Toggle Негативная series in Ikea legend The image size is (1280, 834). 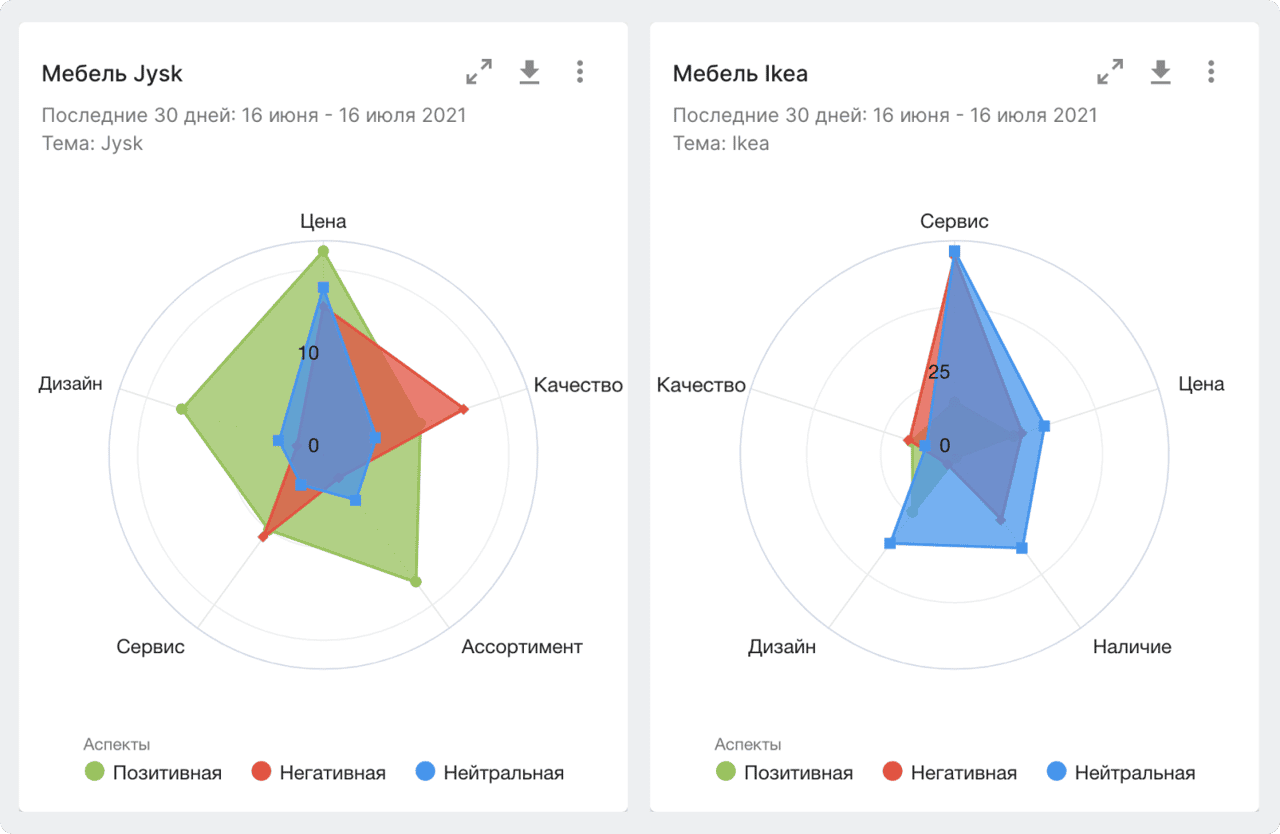[950, 773]
